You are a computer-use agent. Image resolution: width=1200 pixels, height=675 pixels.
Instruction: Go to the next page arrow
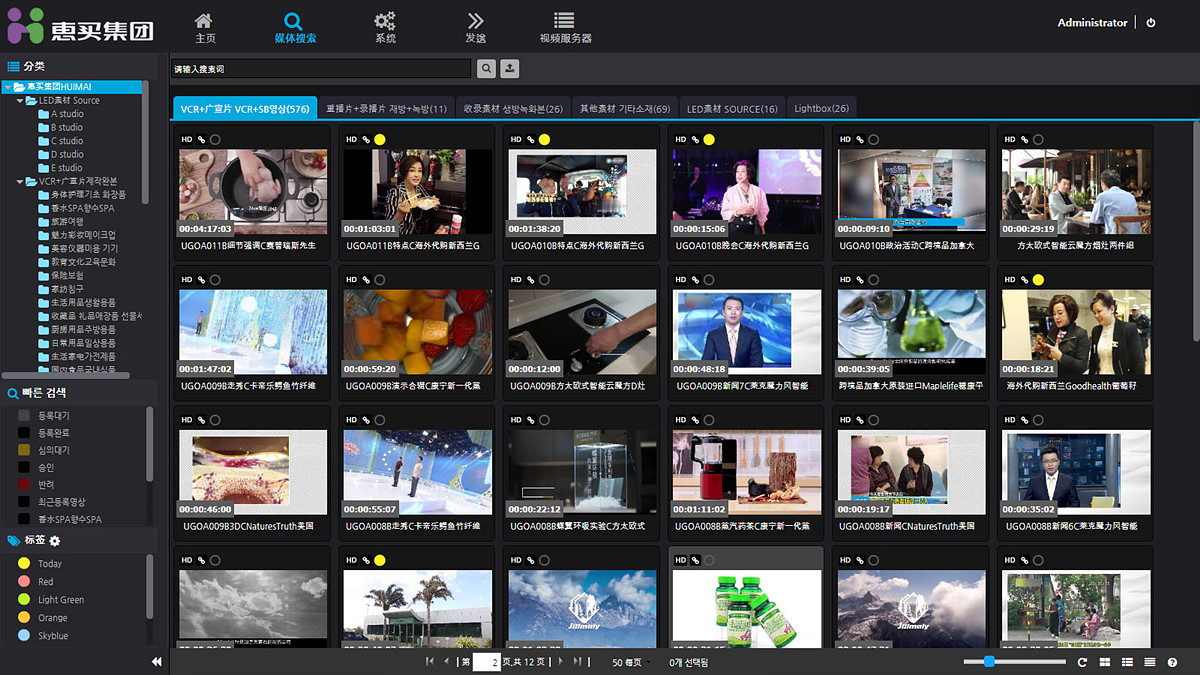[x=560, y=662]
